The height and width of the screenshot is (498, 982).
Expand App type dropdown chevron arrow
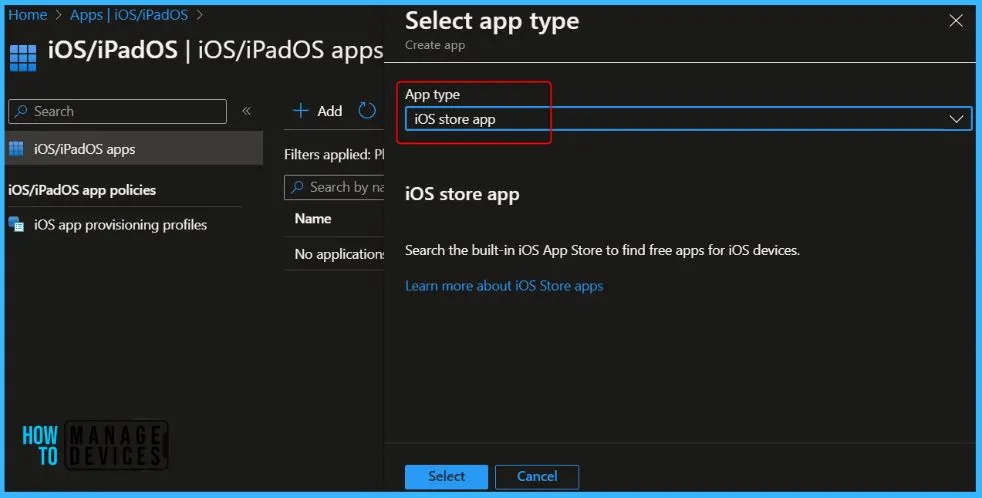coord(956,119)
